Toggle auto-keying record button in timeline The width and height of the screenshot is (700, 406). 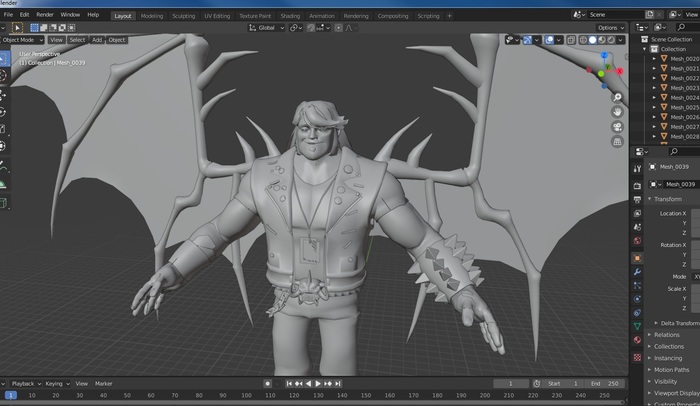[x=268, y=383]
